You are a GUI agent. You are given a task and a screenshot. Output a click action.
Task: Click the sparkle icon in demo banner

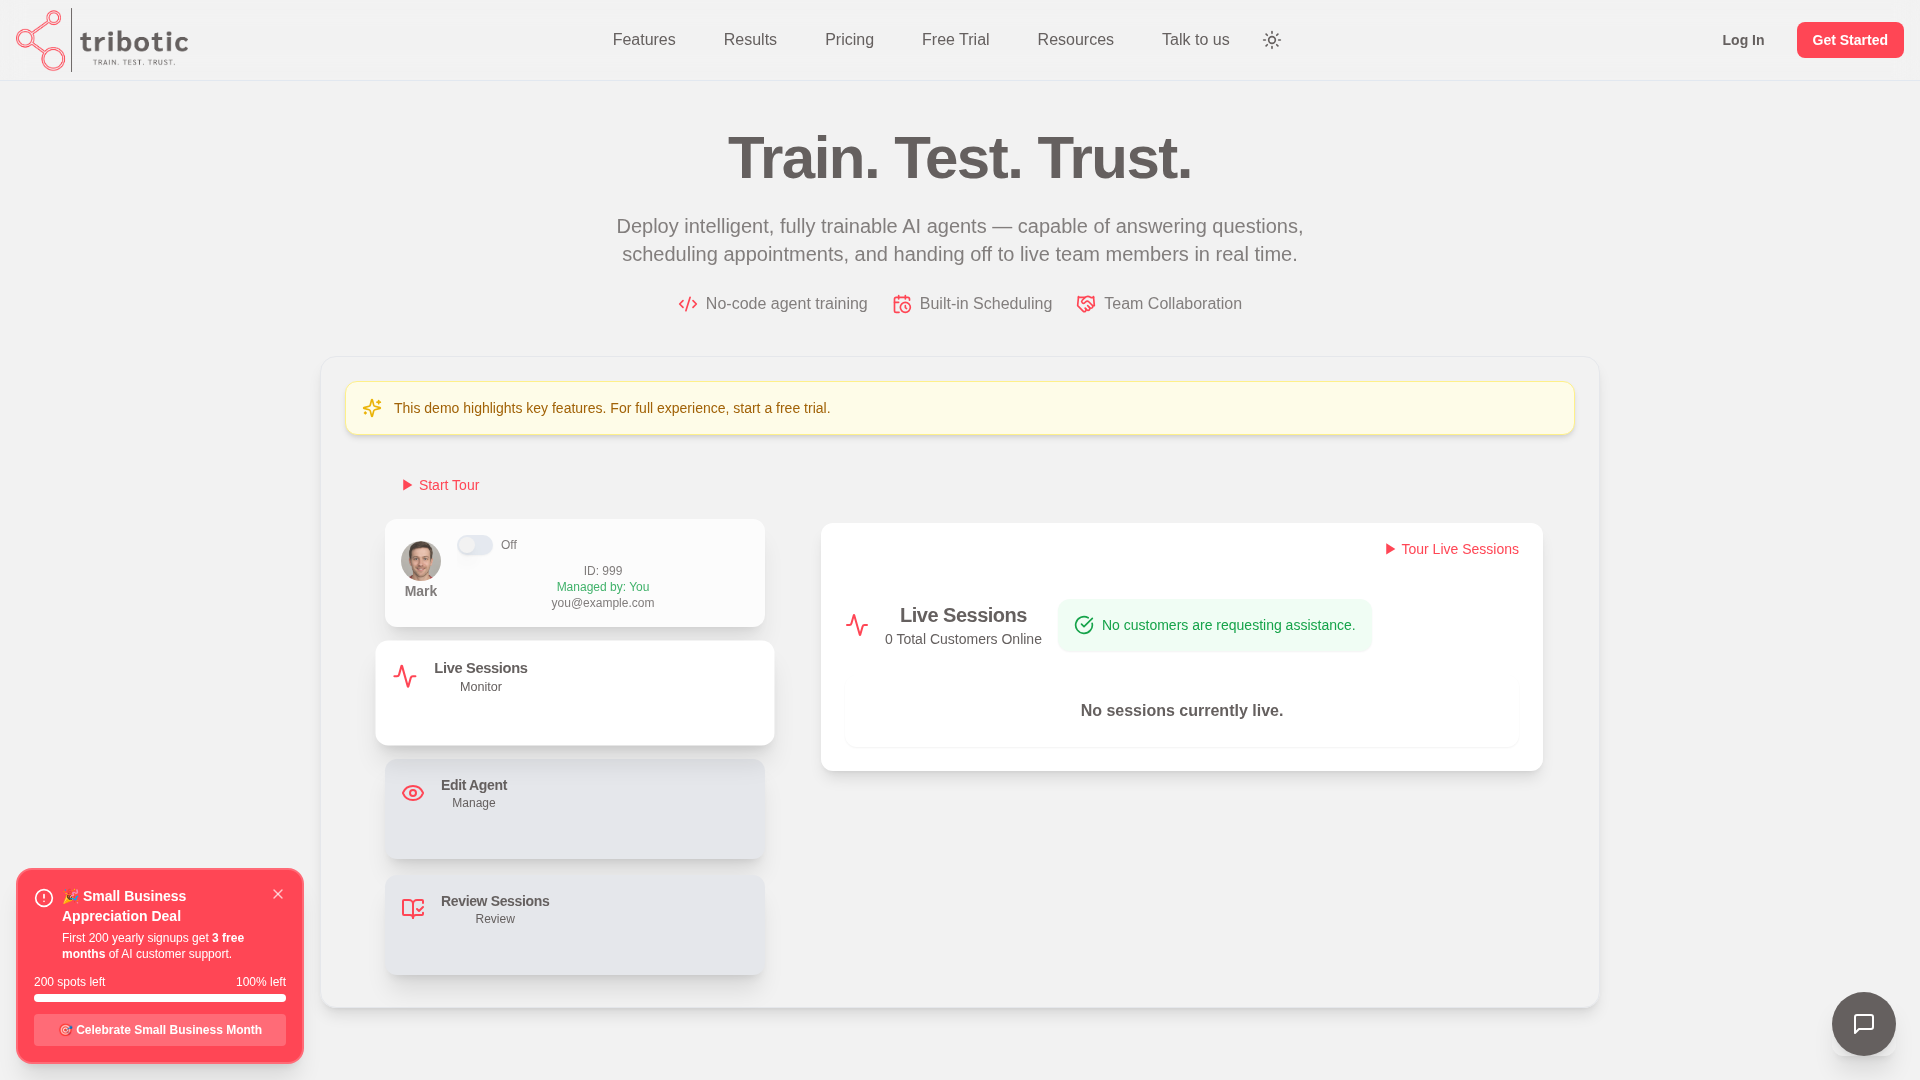[x=372, y=408]
